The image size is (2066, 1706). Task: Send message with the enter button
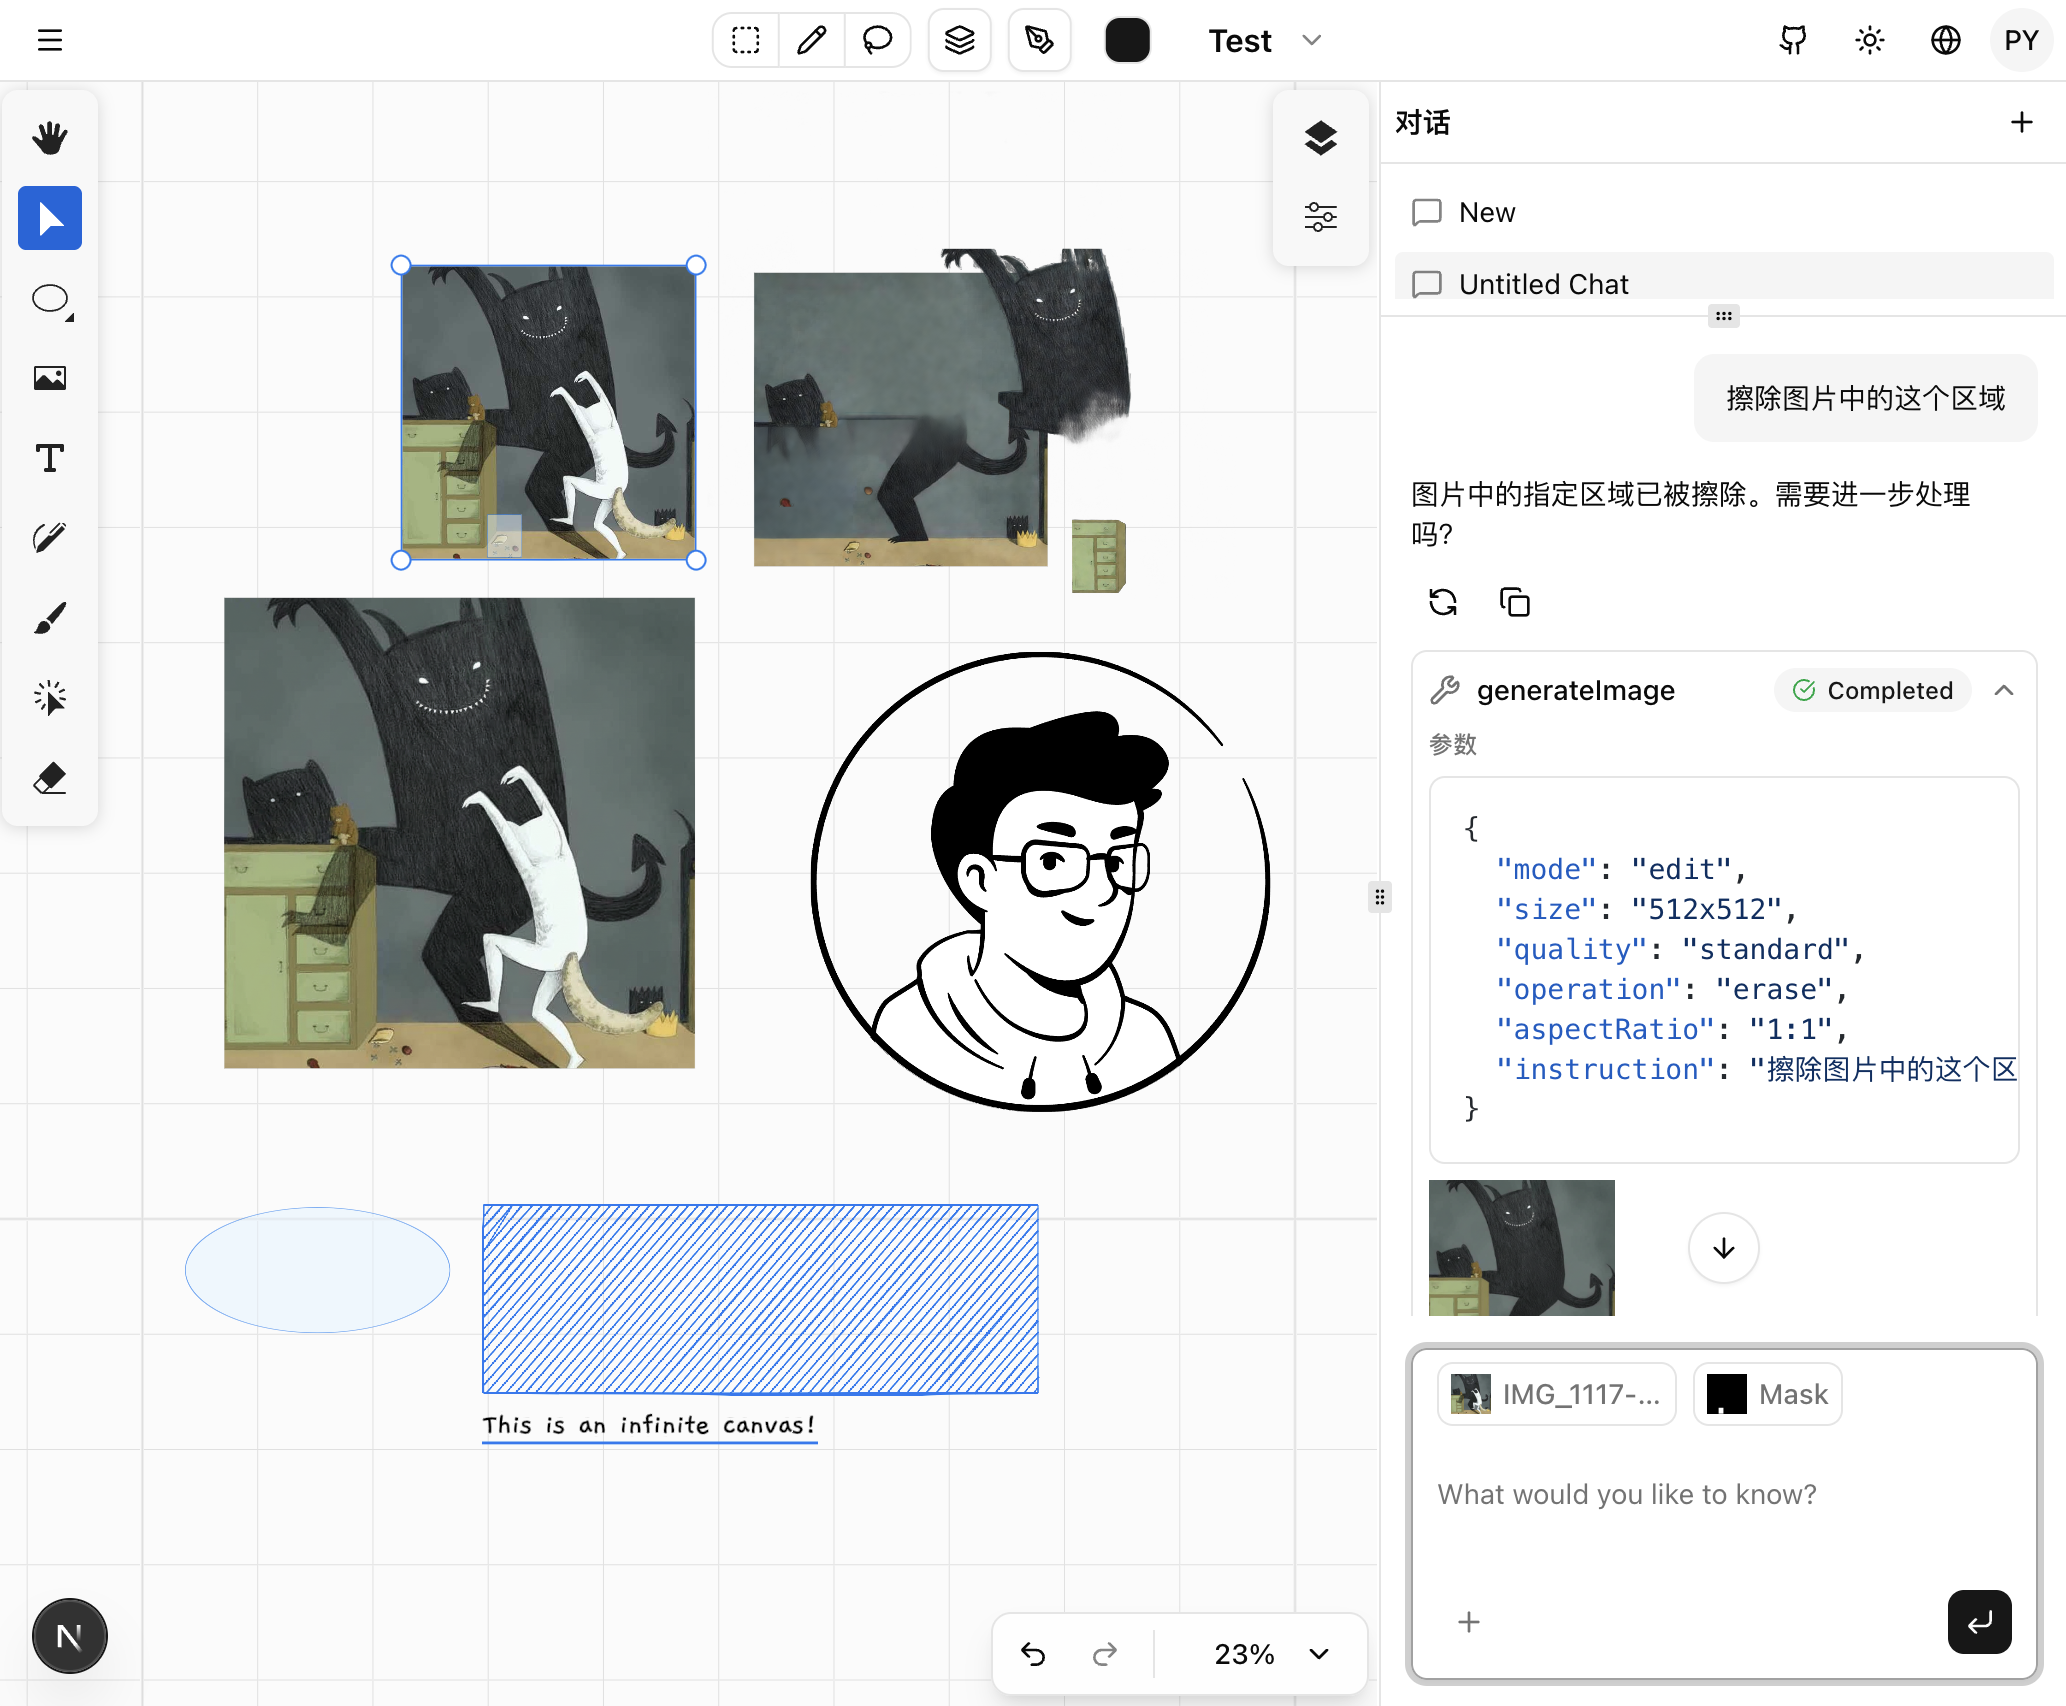tap(1979, 1622)
